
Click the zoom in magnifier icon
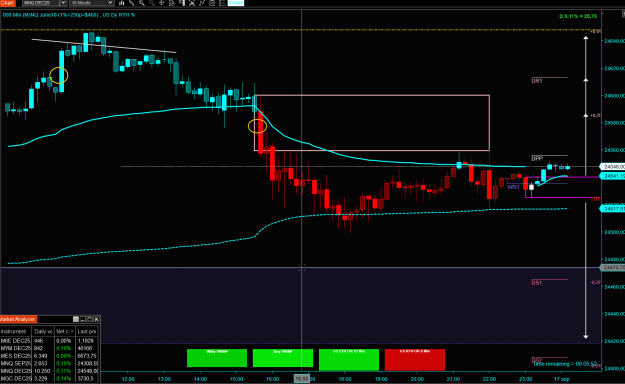point(142,3)
